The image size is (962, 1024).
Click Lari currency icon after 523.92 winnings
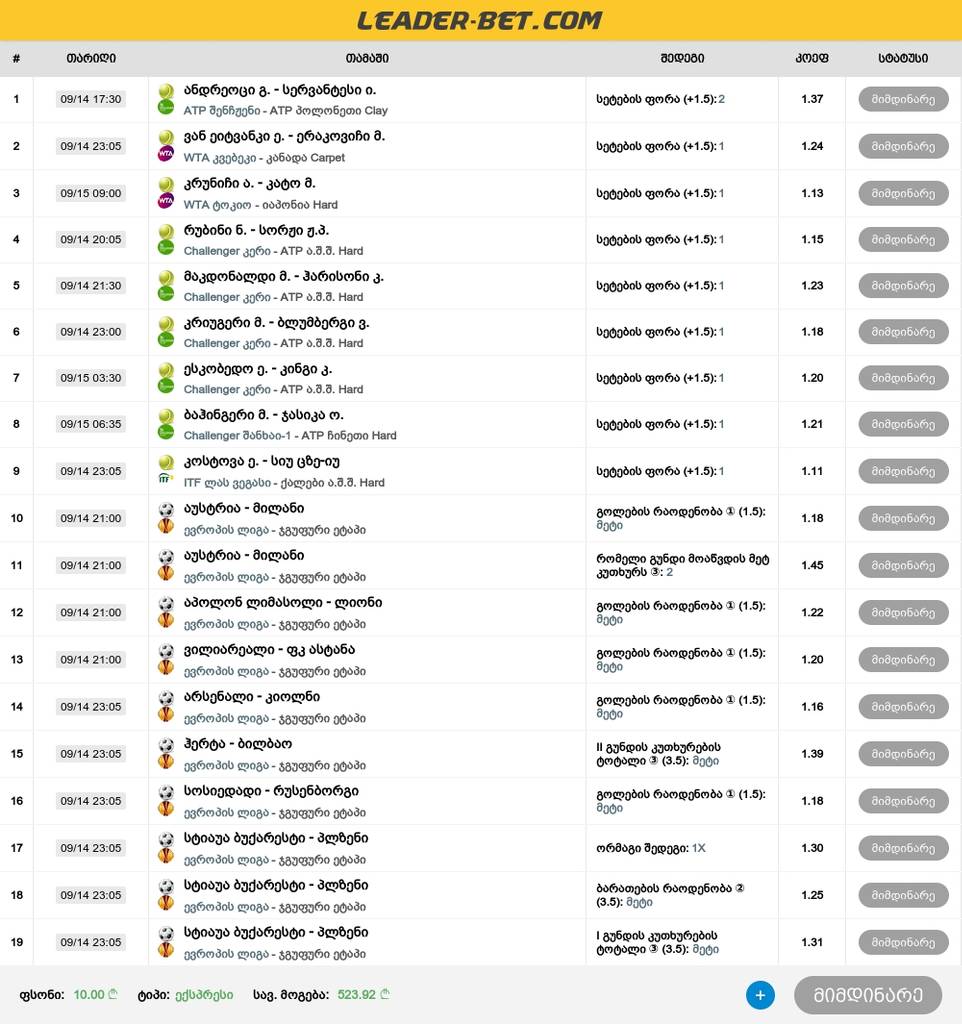385,994
